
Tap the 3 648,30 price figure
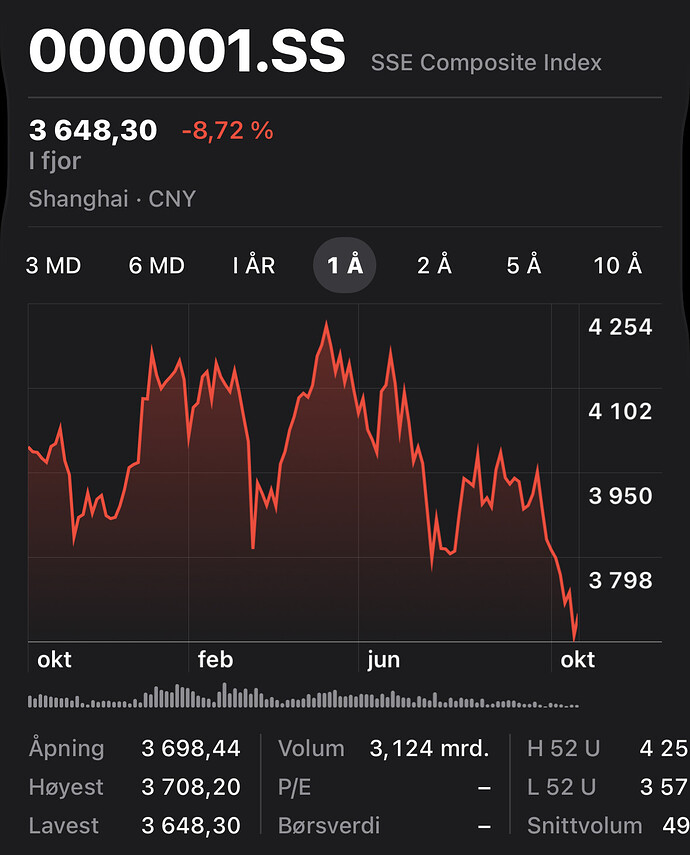[93, 130]
